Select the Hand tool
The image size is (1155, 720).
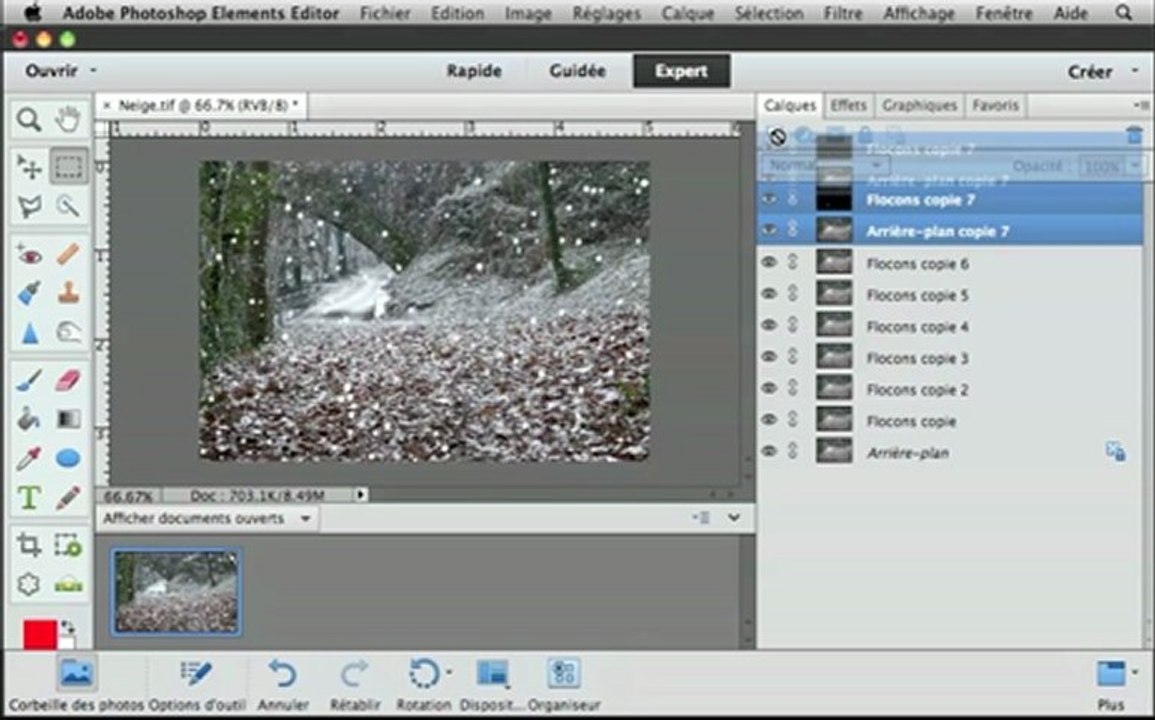coord(68,119)
